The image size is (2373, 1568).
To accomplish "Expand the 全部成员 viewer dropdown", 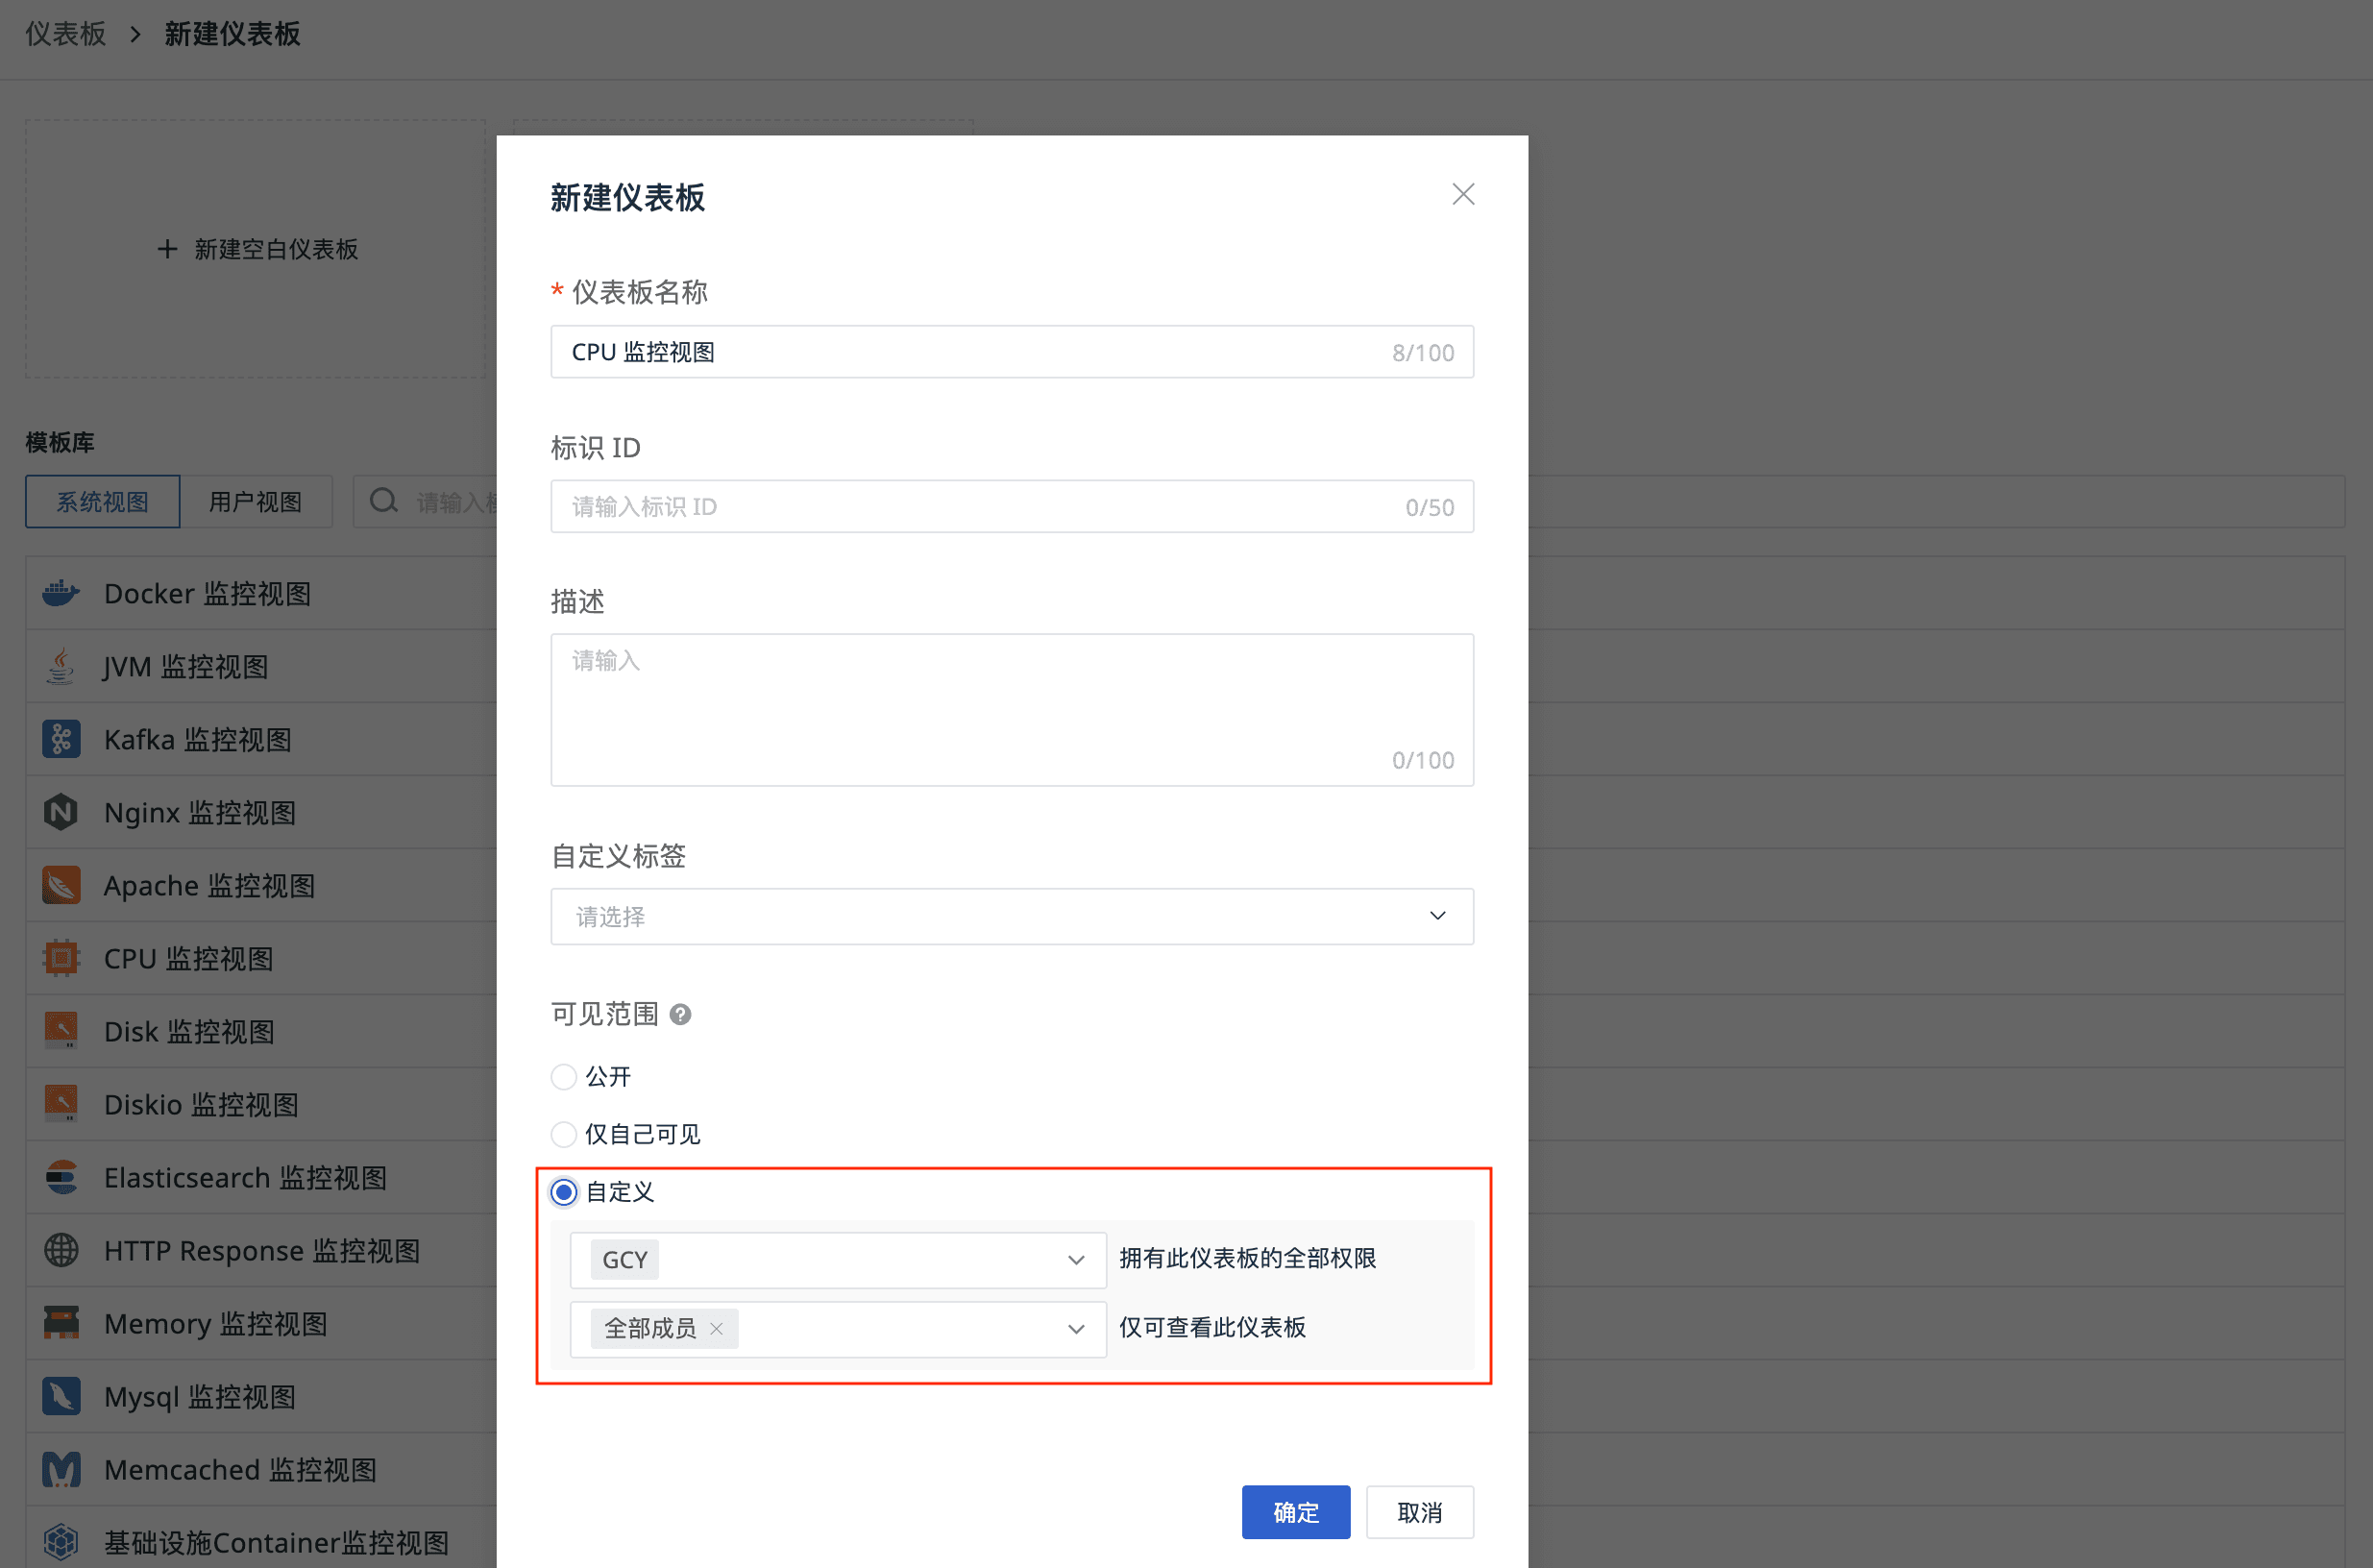I will [1075, 1328].
